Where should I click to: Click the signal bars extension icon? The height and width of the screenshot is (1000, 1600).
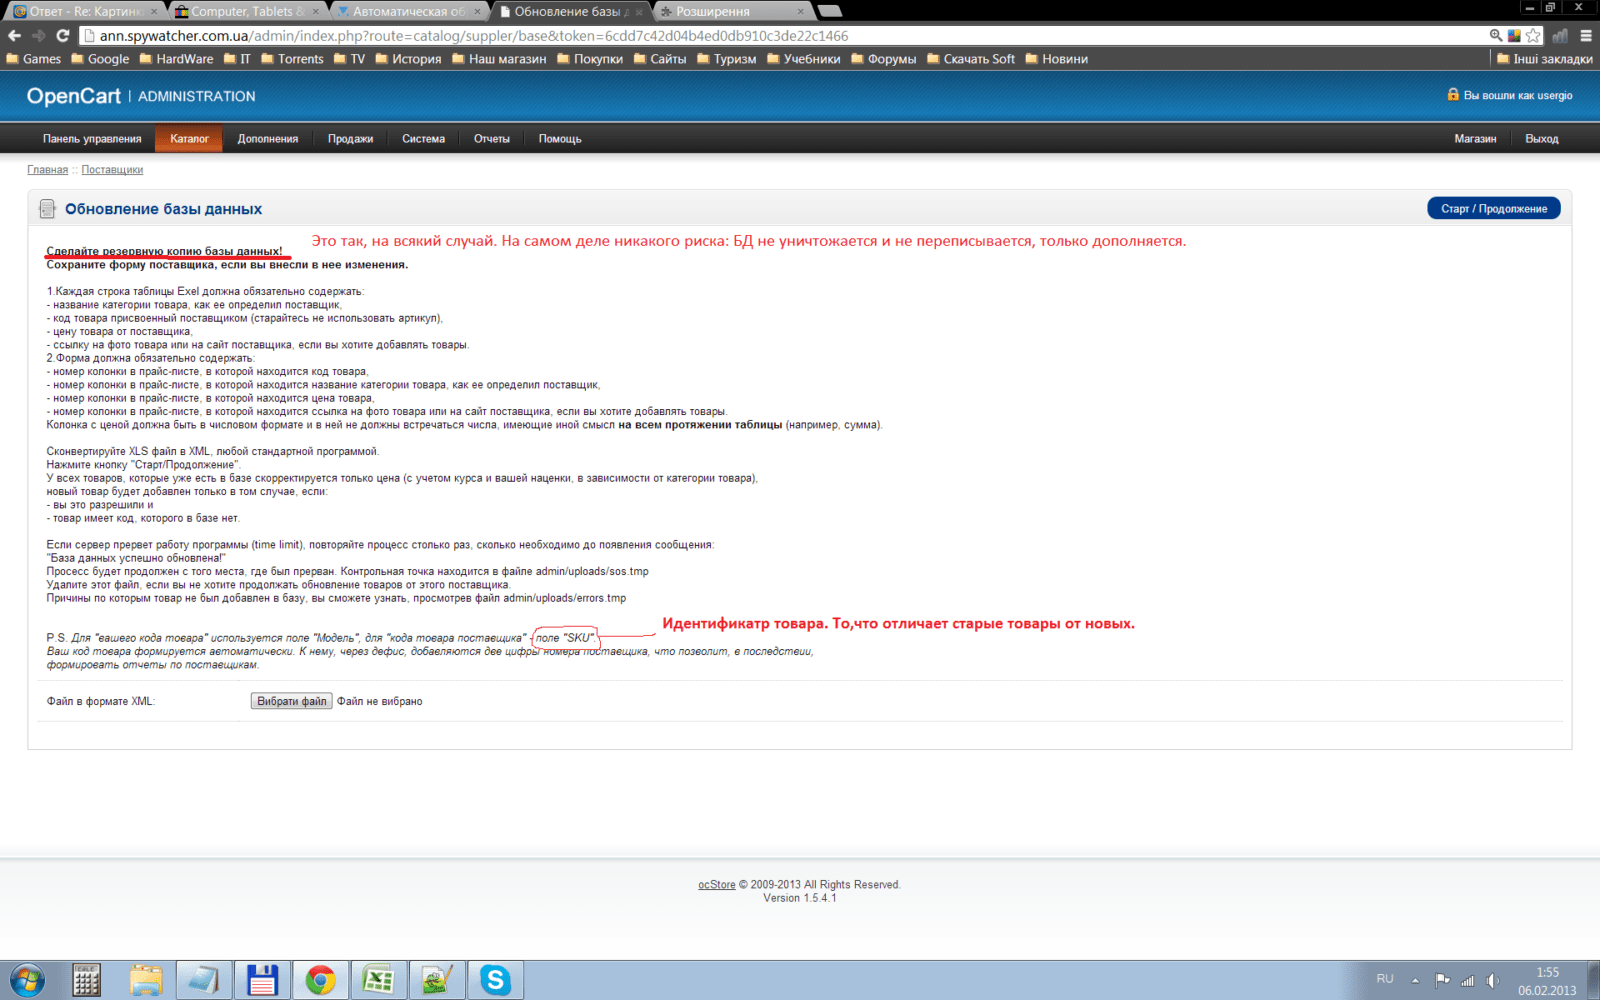pyautogui.click(x=1560, y=36)
